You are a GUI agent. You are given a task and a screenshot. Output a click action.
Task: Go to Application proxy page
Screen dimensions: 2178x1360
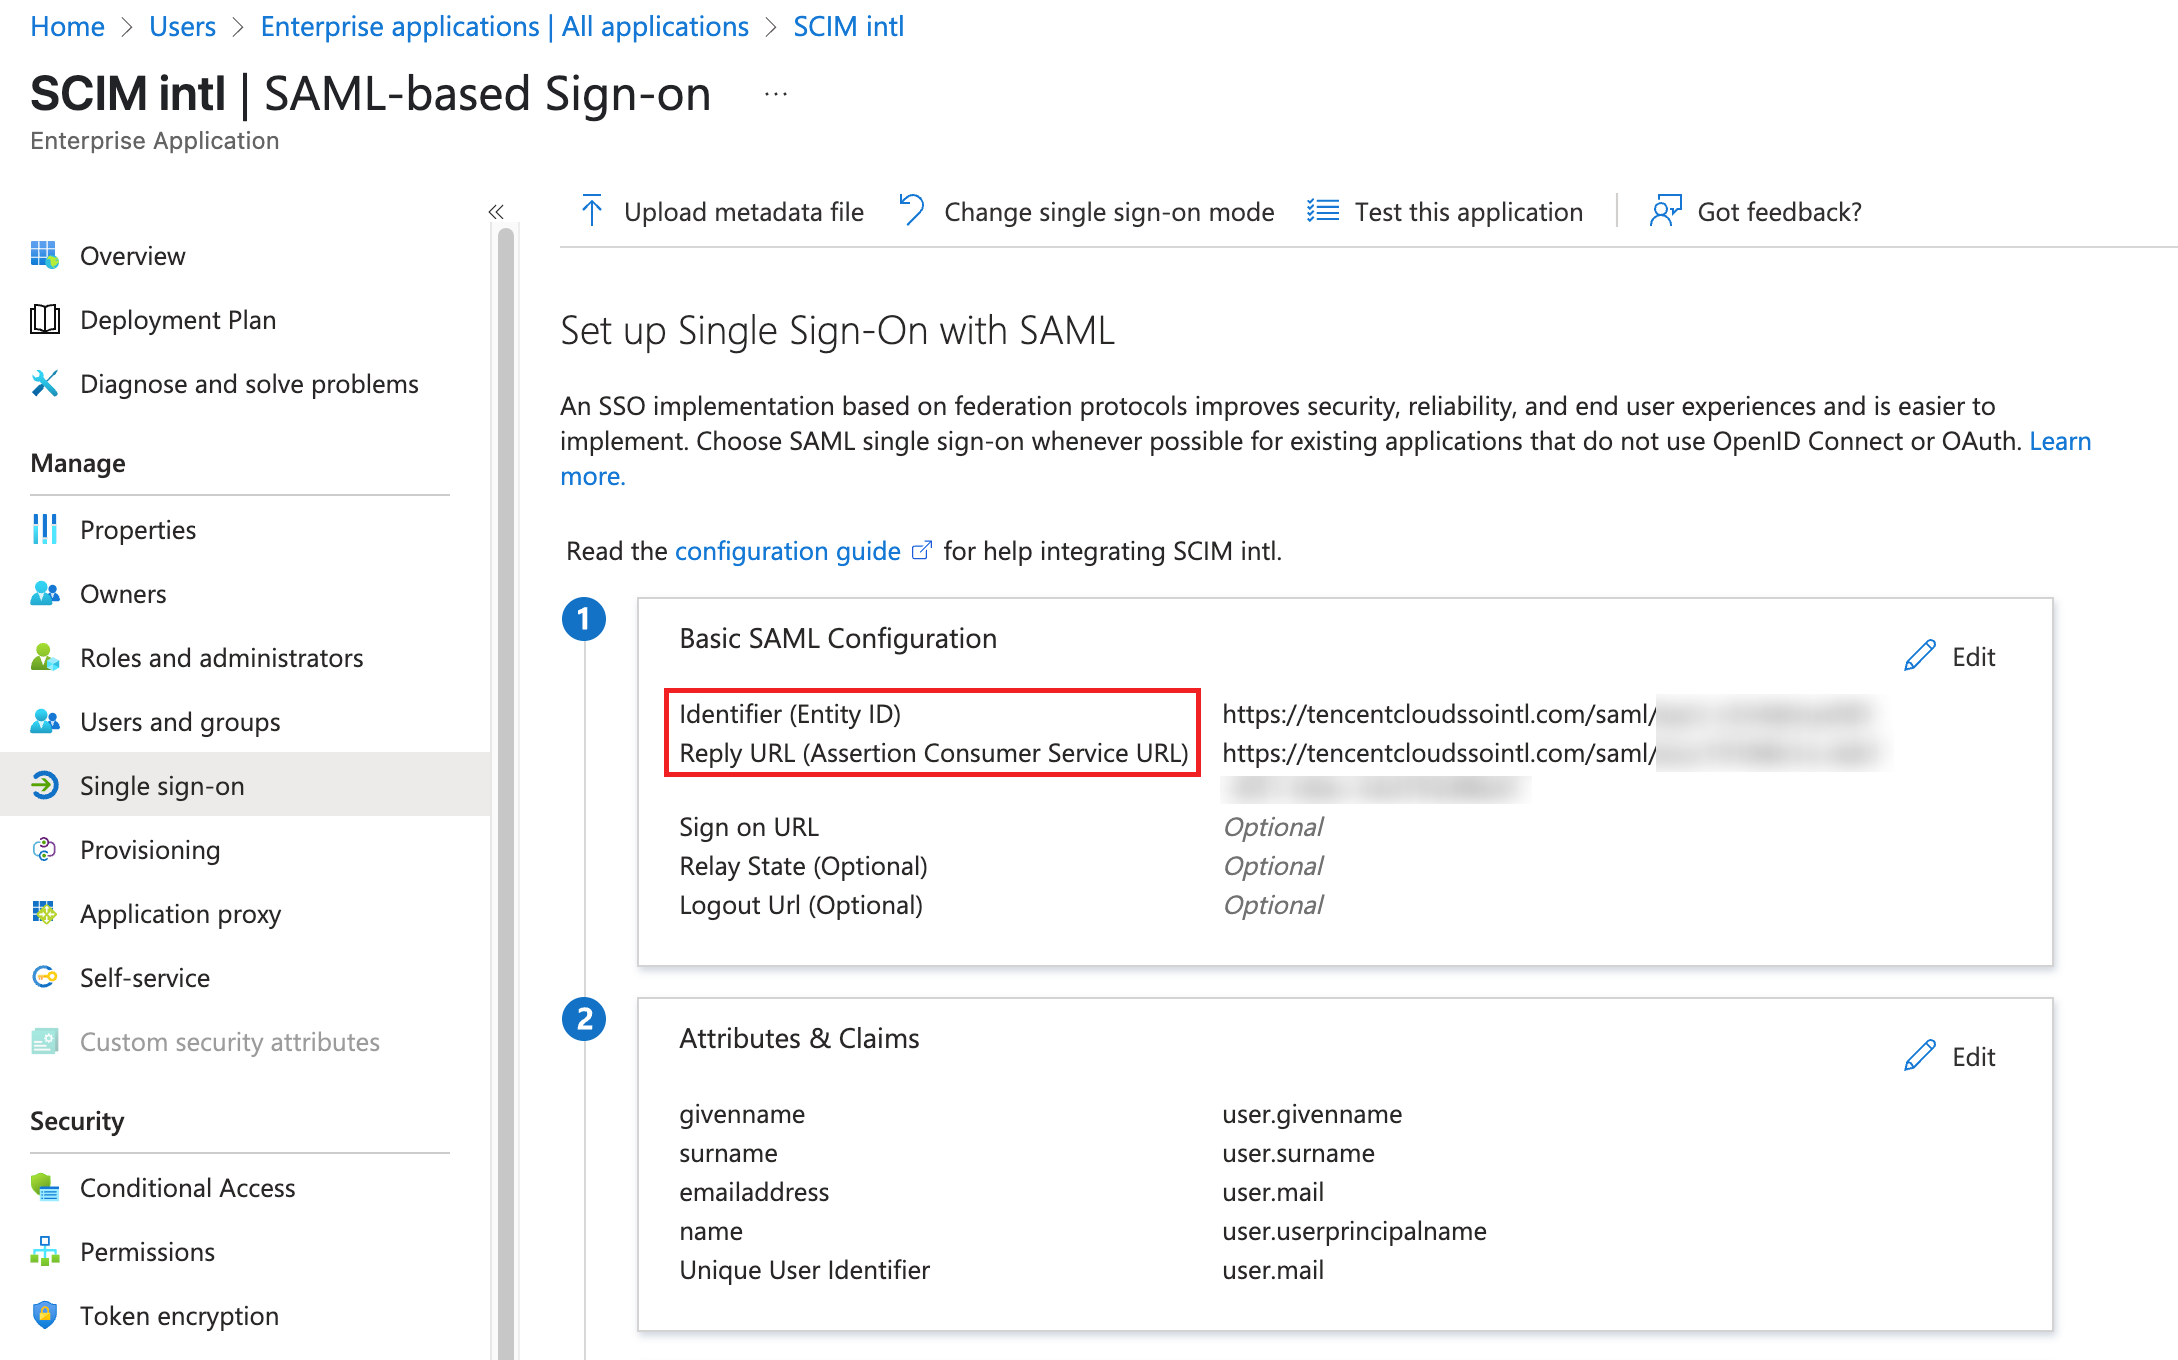click(x=180, y=914)
